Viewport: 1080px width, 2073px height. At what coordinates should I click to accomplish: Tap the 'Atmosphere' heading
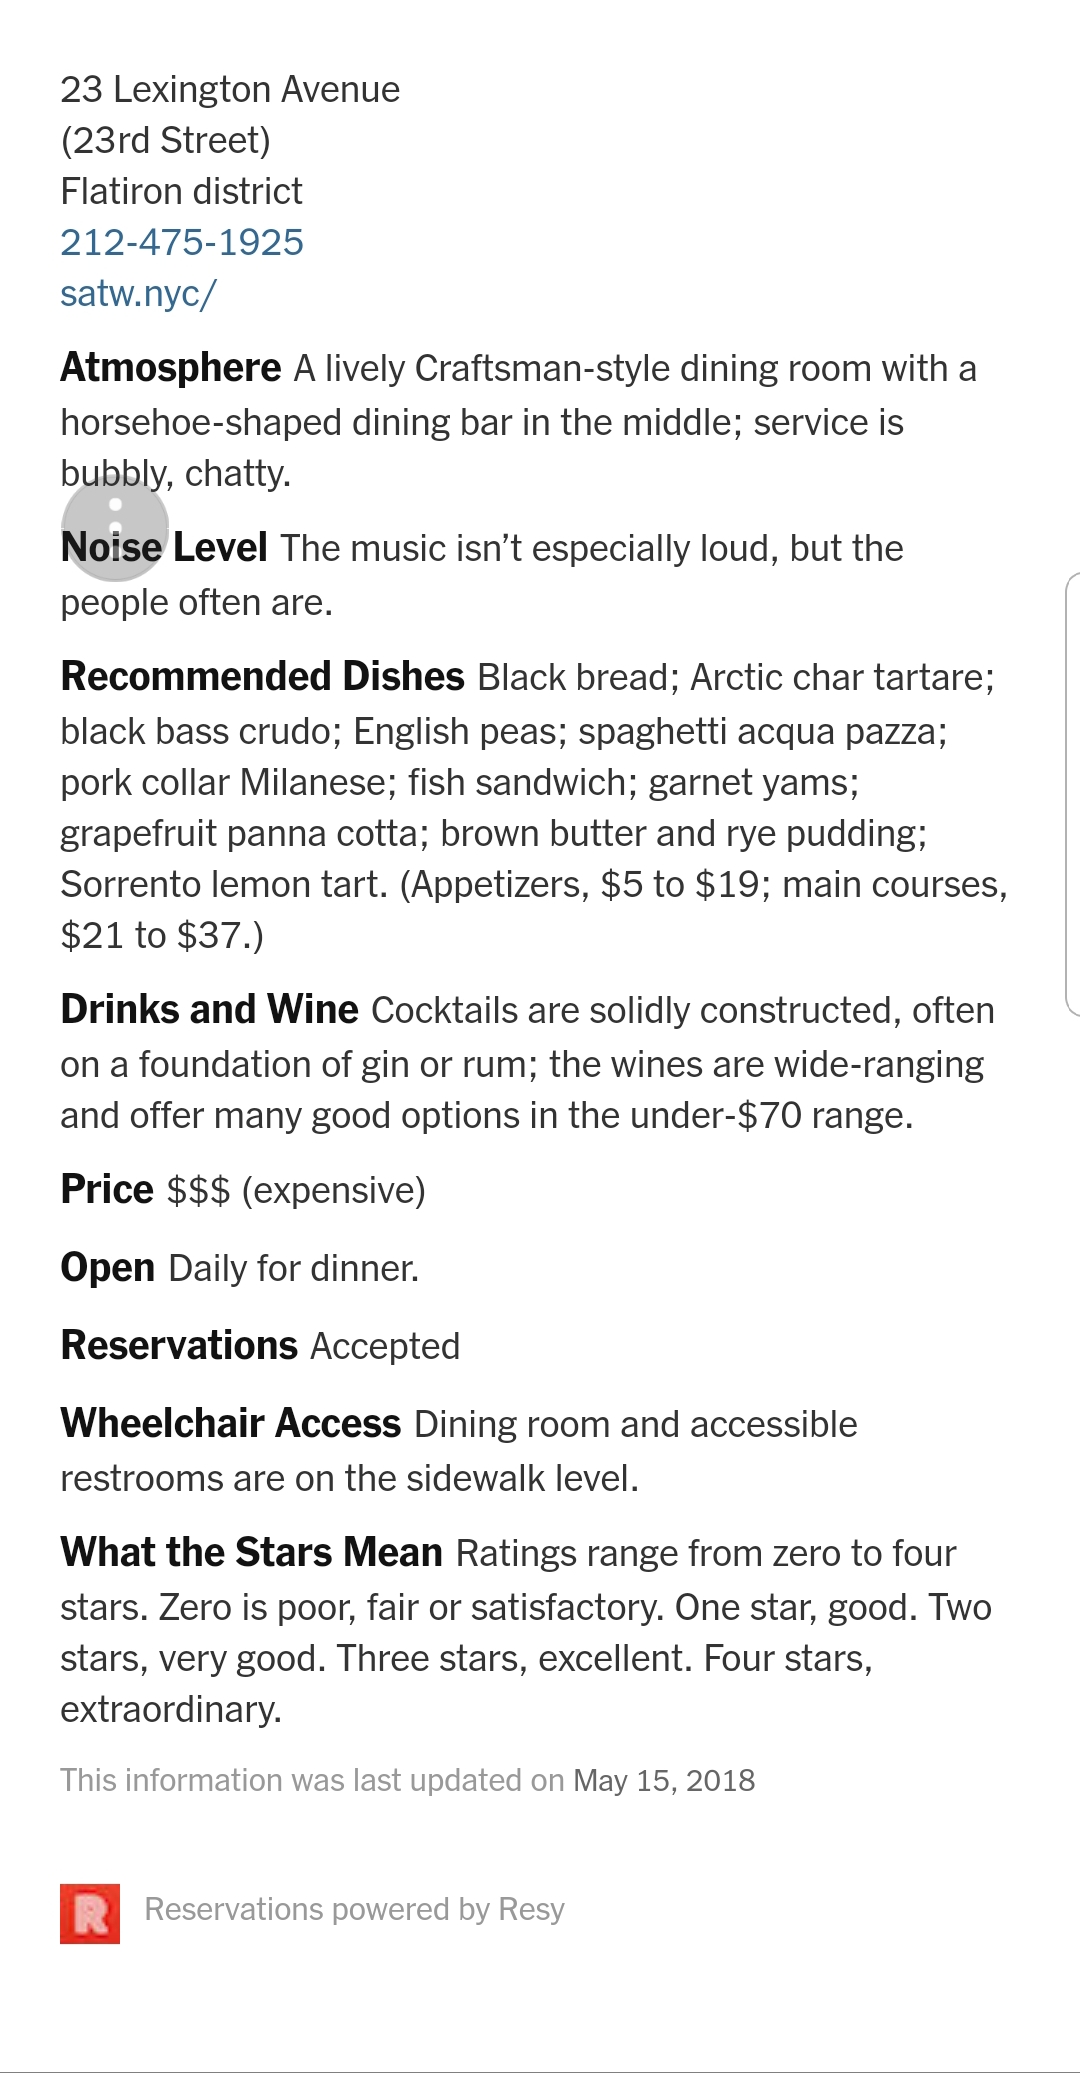tap(171, 368)
